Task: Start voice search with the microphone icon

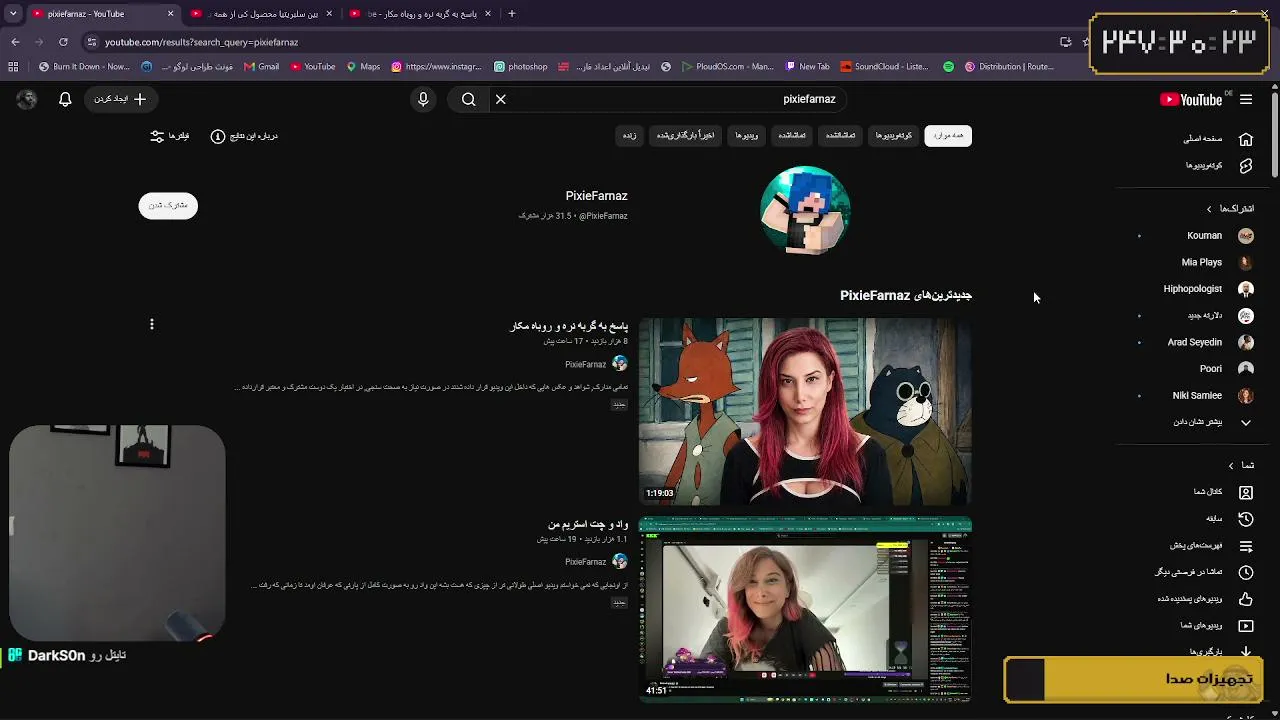Action: (x=423, y=99)
